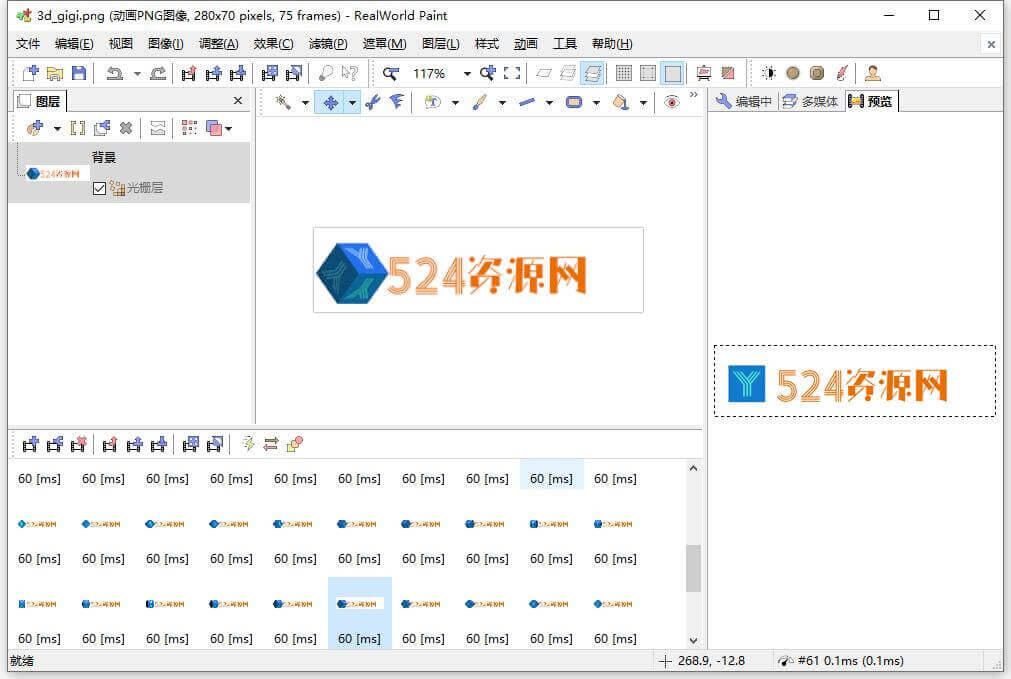Click the zoom-in magnifier with plus icon

[487, 73]
